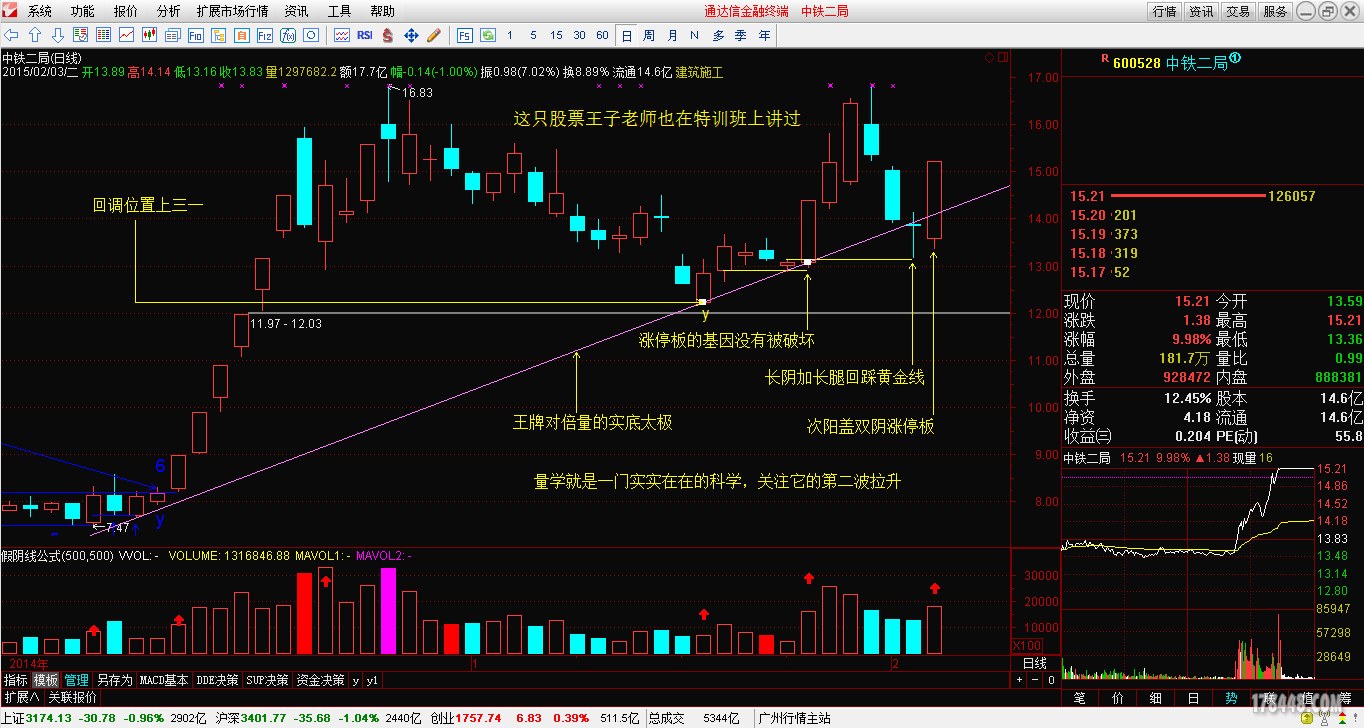Click the small red square above price axis
The height and width of the screenshot is (728, 1364).
coord(1001,56)
